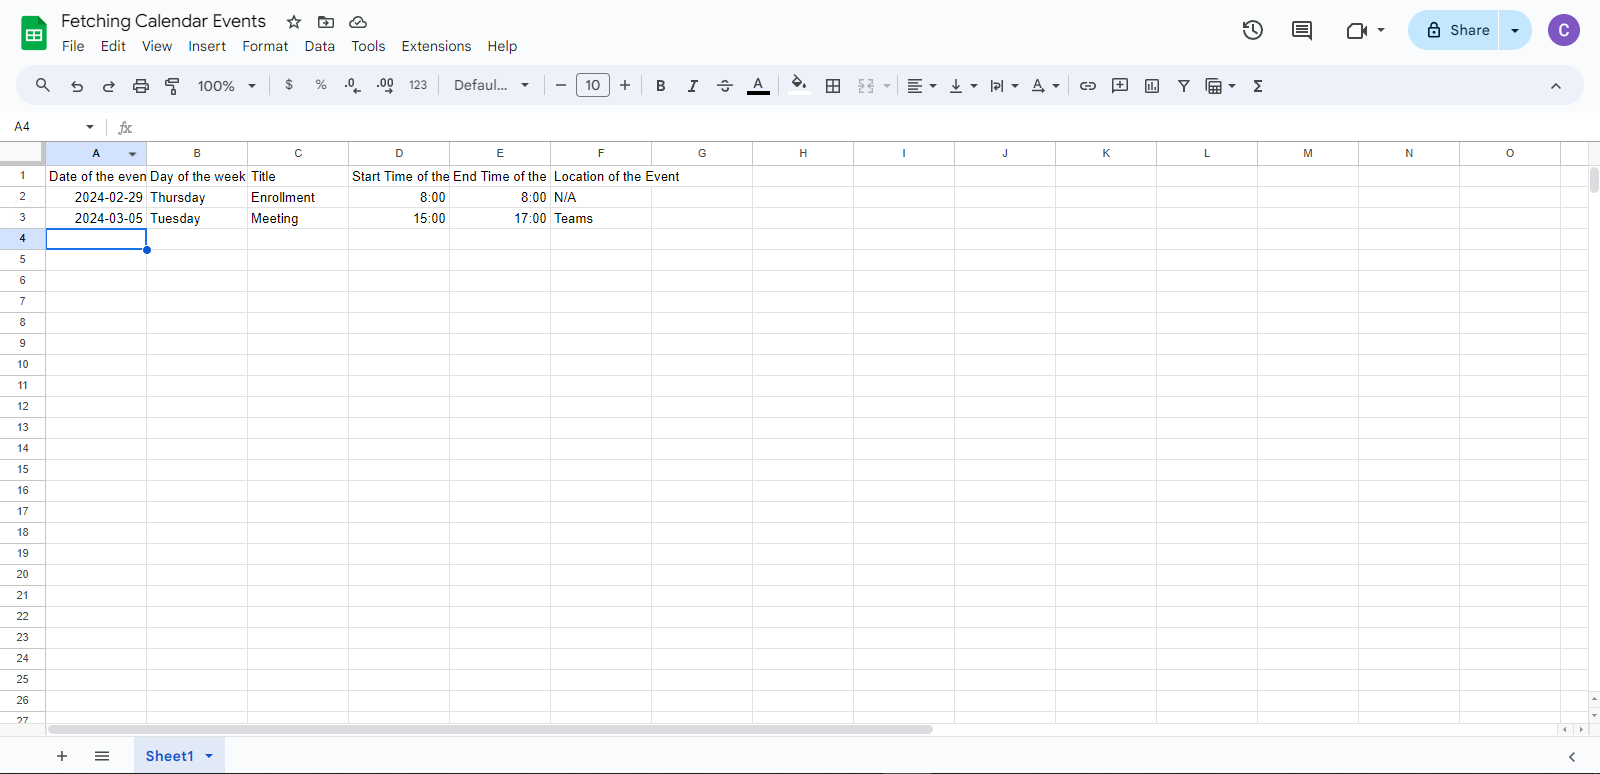Open the Google account avatar

[x=1564, y=30]
